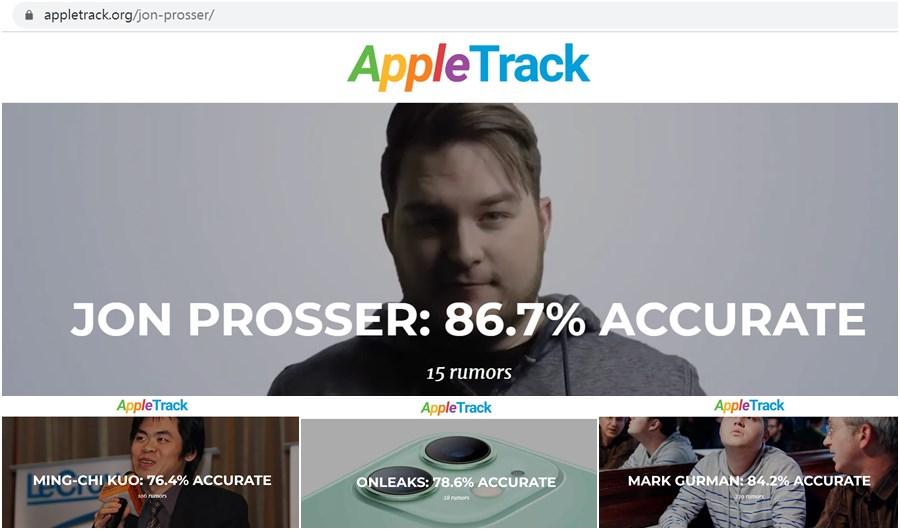Click the padlock icon in address bar
The width and height of the screenshot is (900, 530).
click(29, 16)
